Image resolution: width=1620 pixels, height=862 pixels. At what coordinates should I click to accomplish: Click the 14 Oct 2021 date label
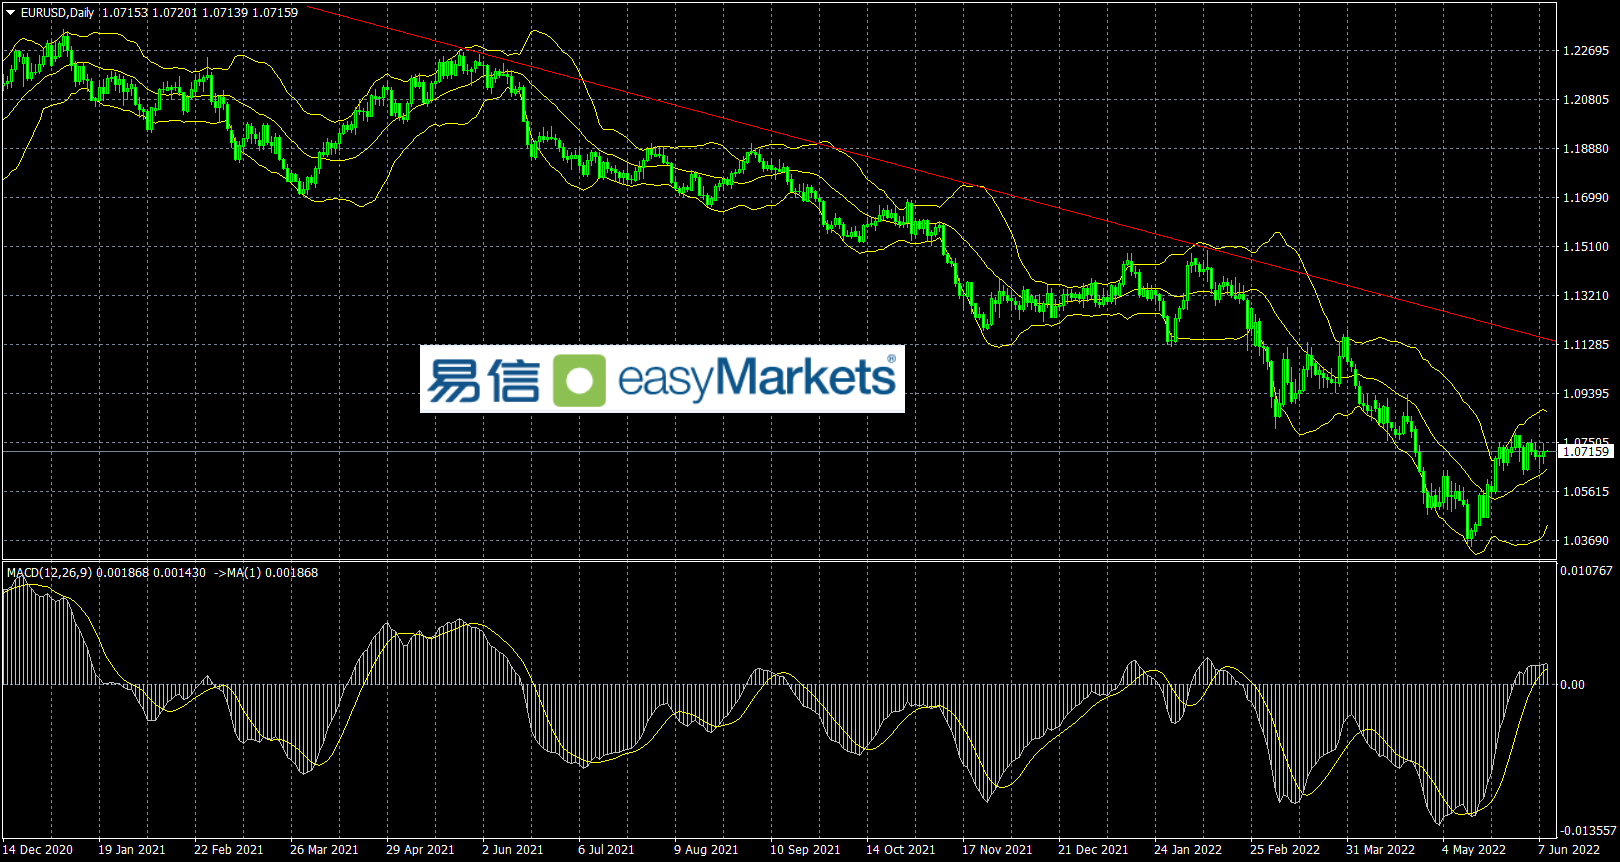click(901, 850)
